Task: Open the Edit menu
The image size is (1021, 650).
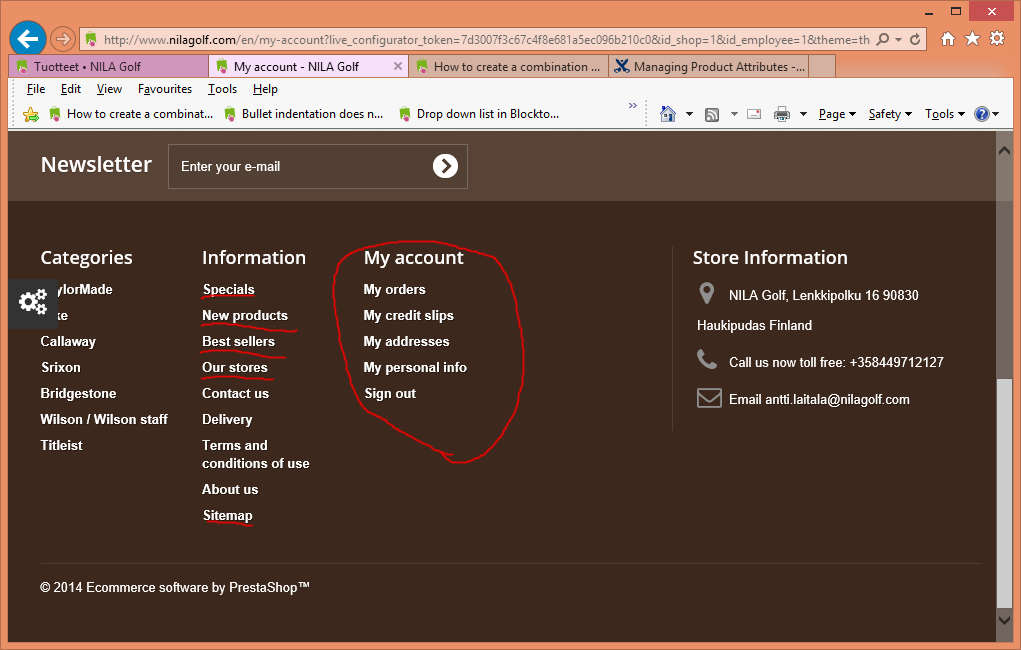Action: [x=70, y=89]
